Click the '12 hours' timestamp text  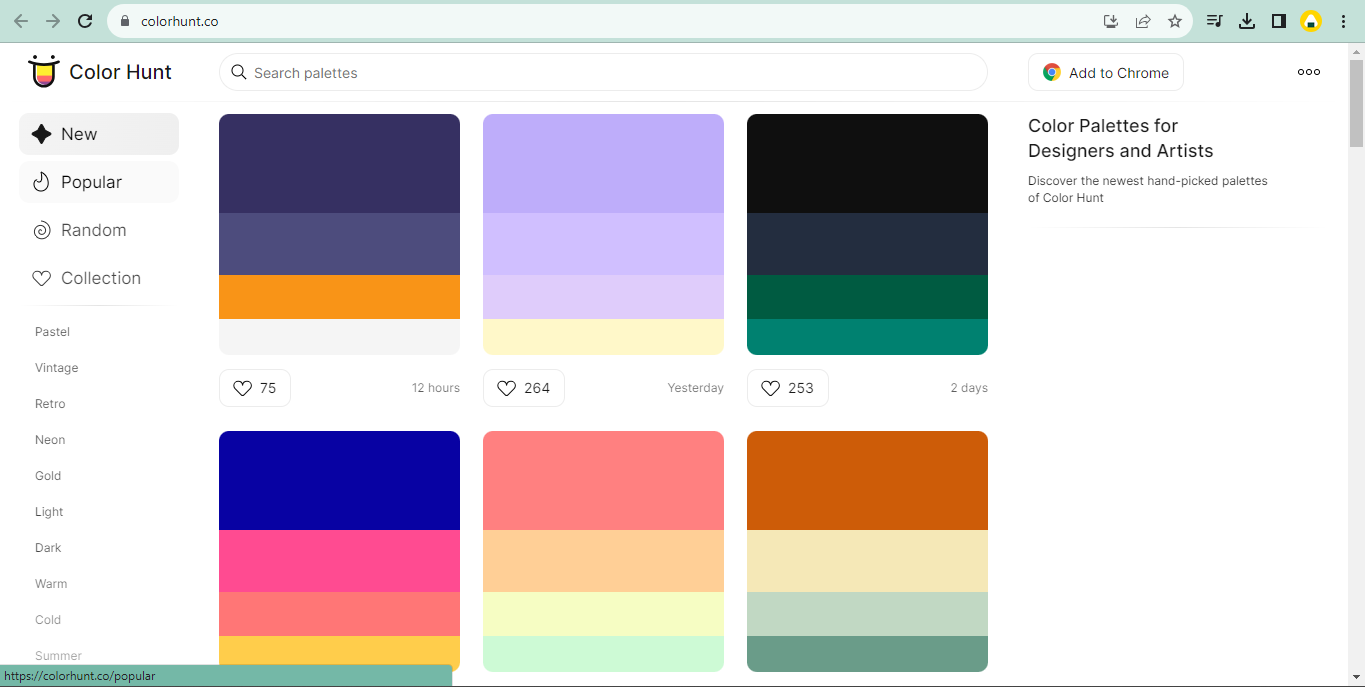pyautogui.click(x=436, y=388)
